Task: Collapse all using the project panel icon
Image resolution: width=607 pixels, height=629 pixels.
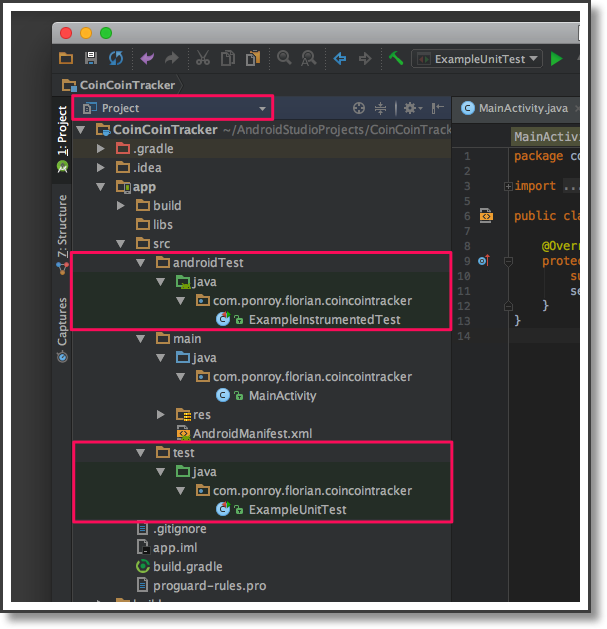Action: pos(380,108)
